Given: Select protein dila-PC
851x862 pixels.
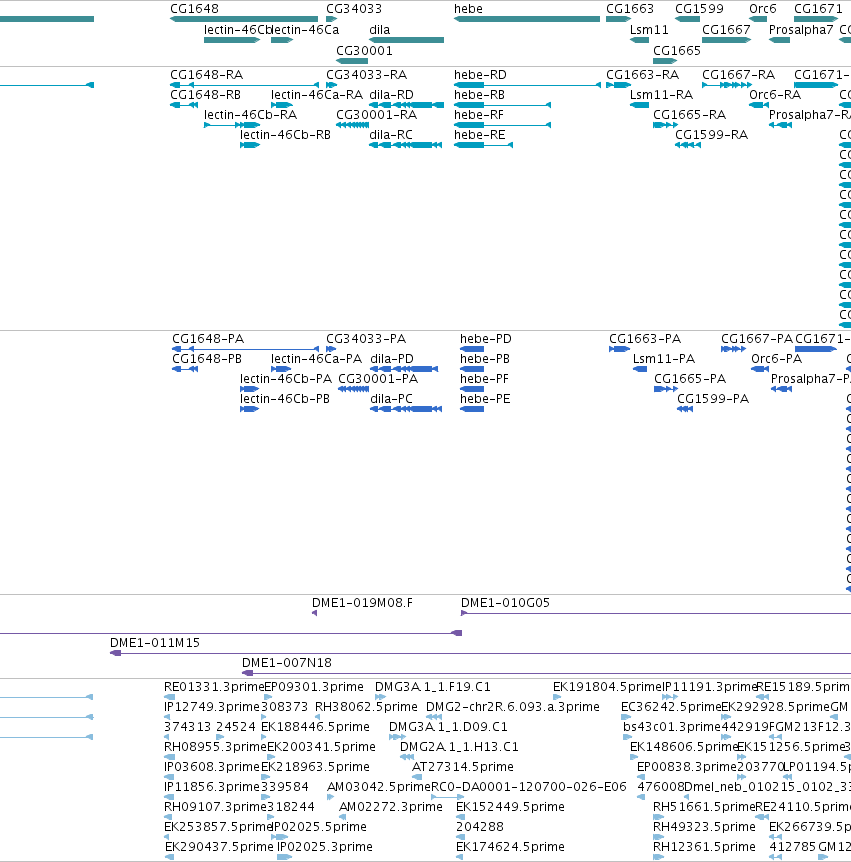Looking at the screenshot, I should (391, 399).
